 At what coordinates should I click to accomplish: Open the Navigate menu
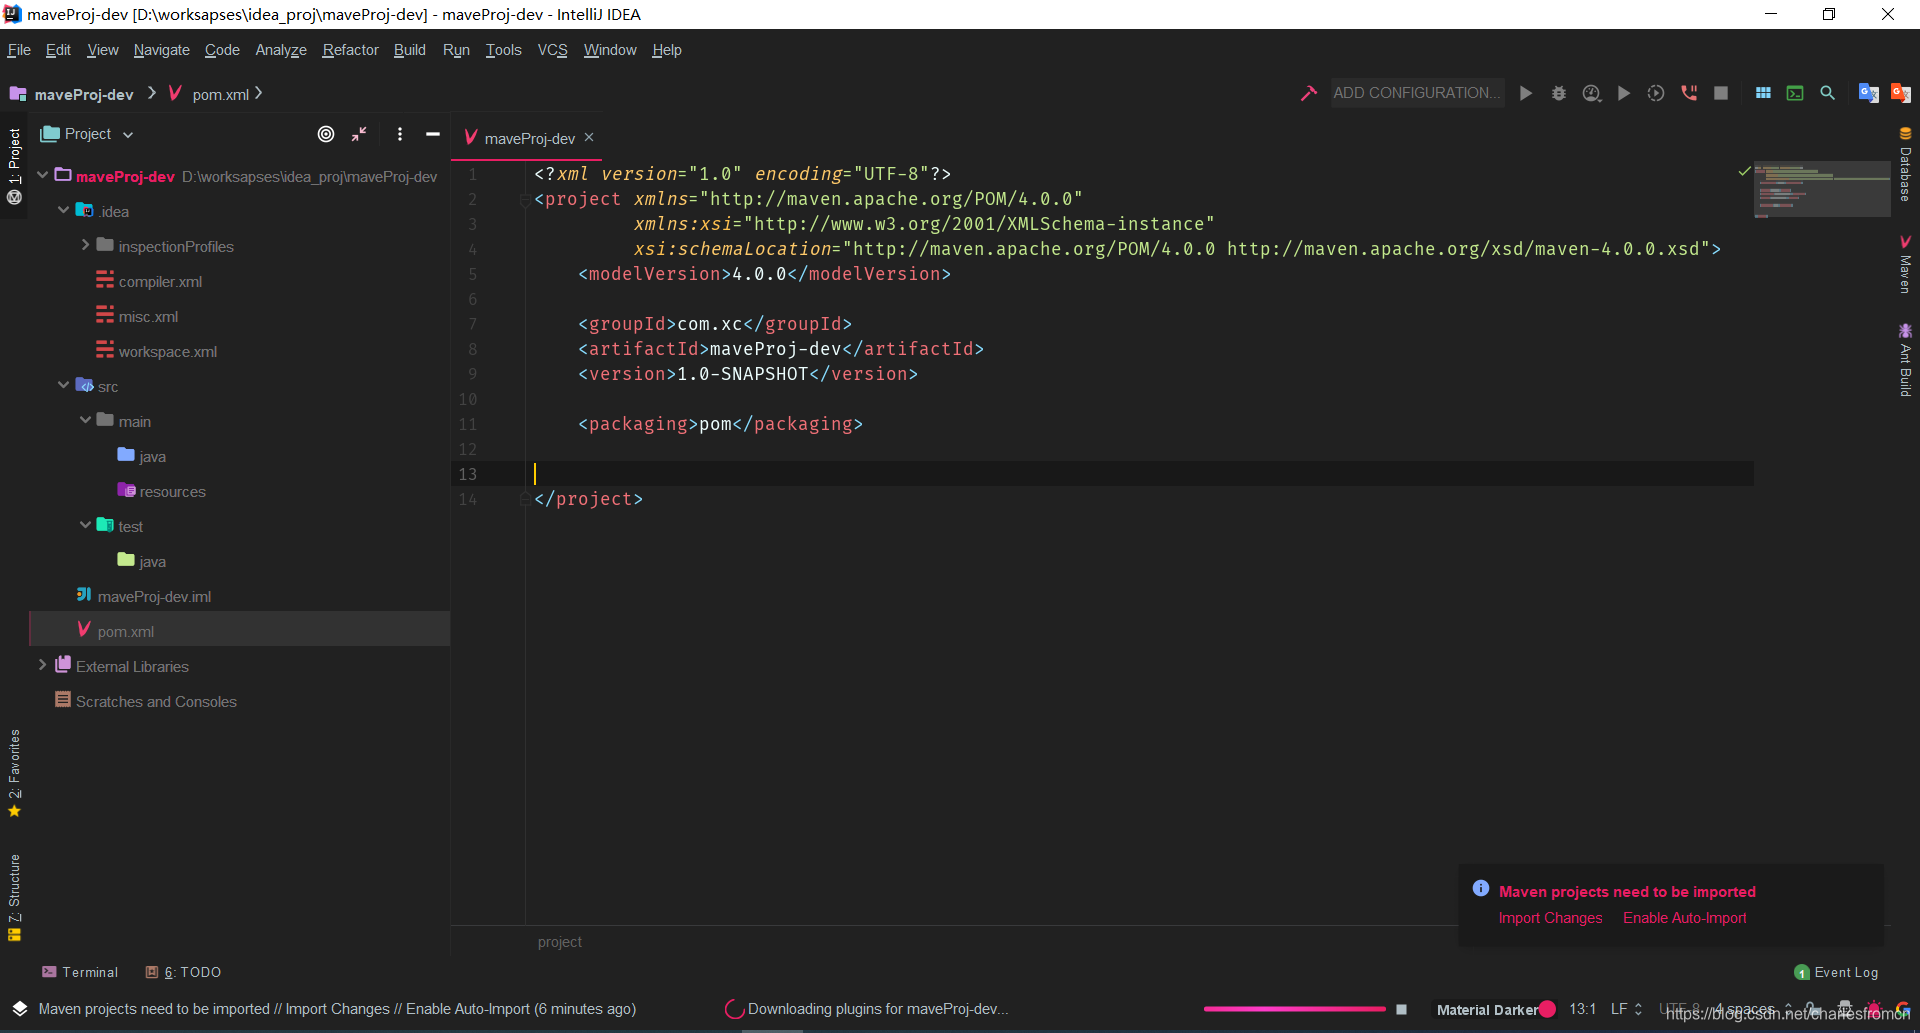161,50
